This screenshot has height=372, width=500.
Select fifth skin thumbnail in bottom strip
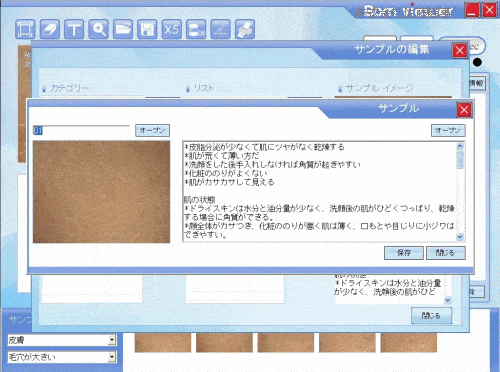(x=409, y=342)
